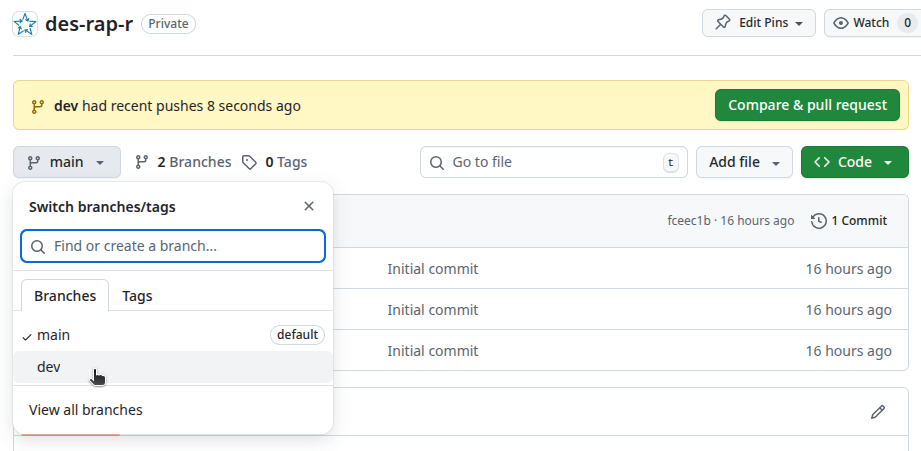Select the dev branch from list
The width and height of the screenshot is (921, 451).
[49, 367]
